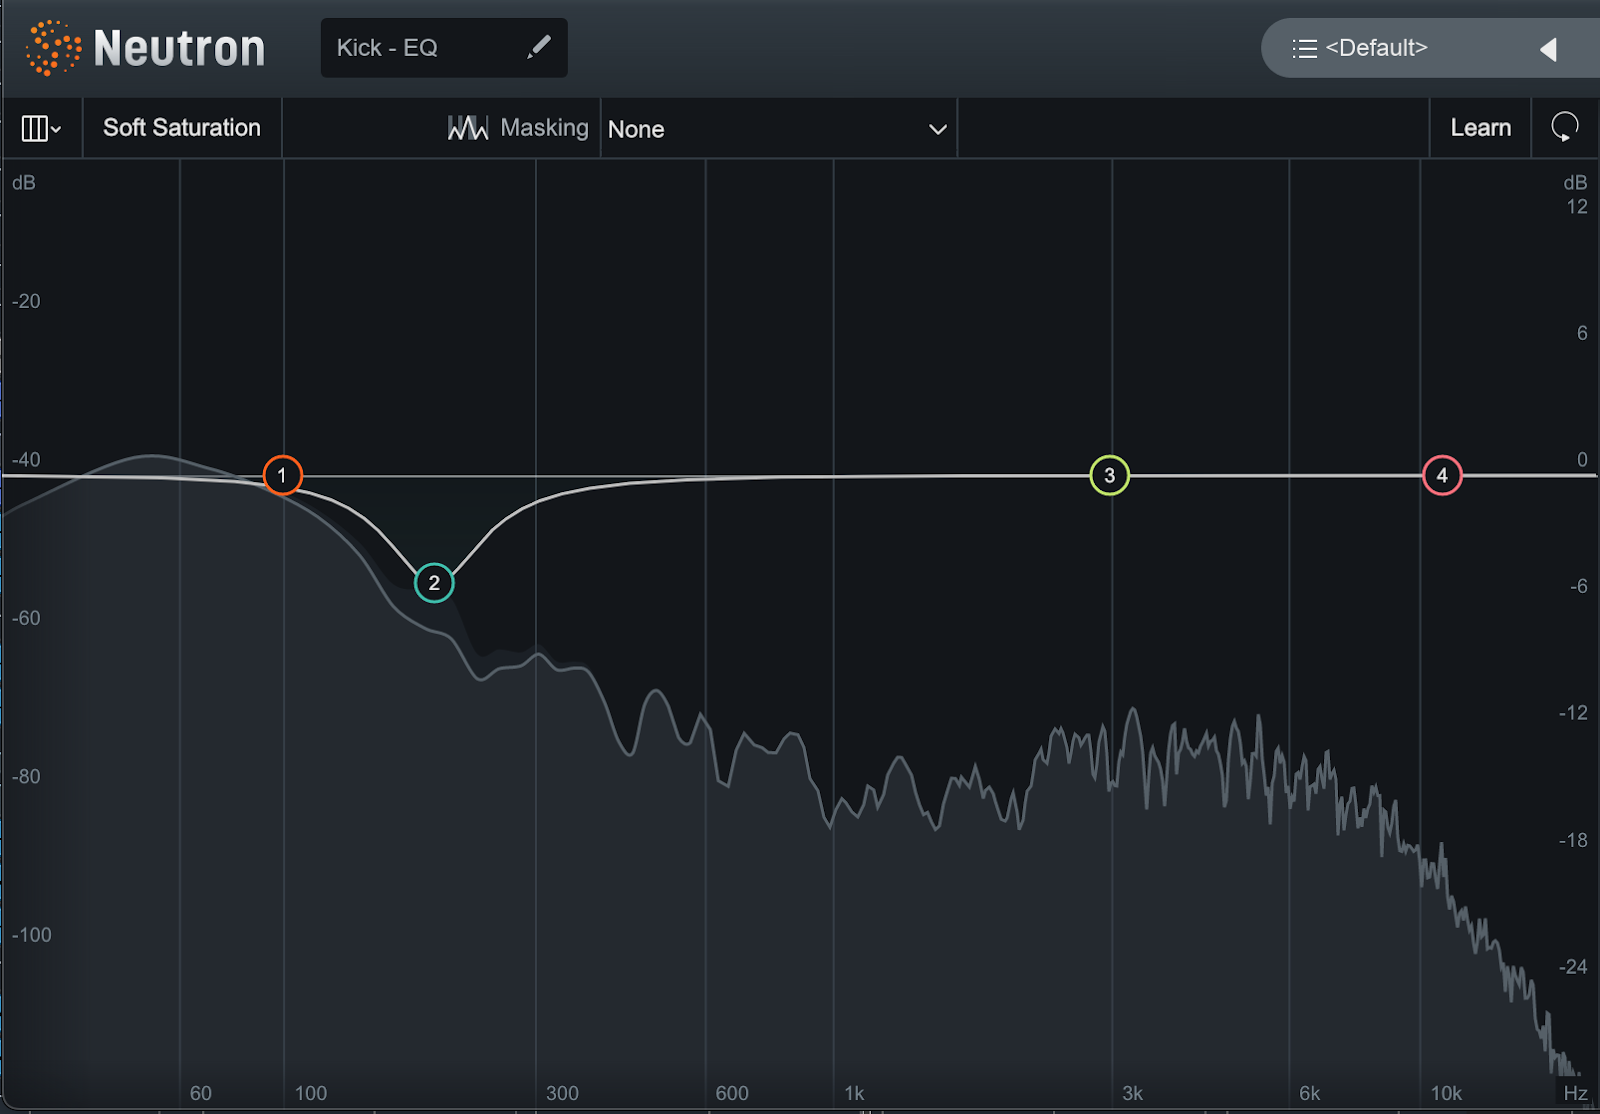Click the Neutron logo icon
Image resolution: width=1600 pixels, height=1114 pixels.
tap(53, 48)
